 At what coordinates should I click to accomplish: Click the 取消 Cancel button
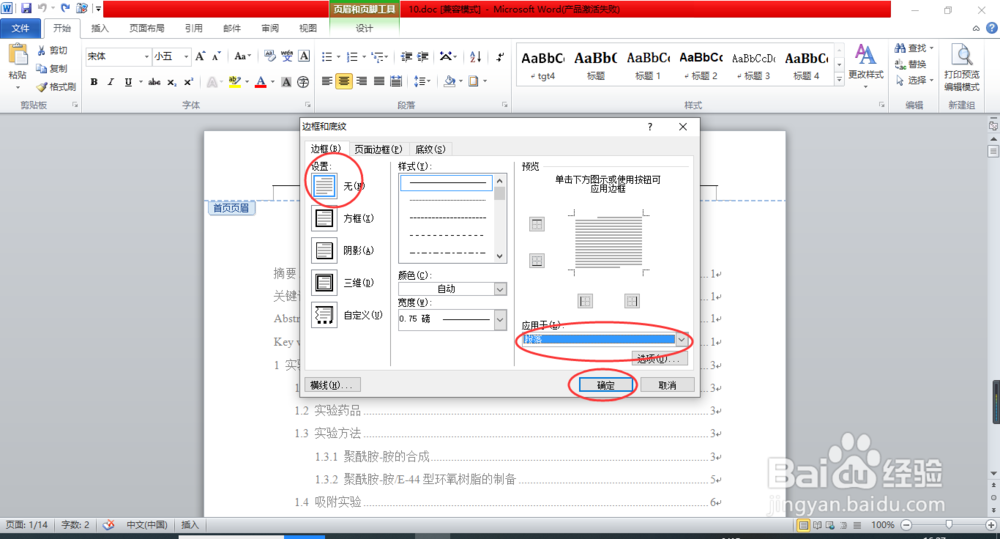coord(667,385)
